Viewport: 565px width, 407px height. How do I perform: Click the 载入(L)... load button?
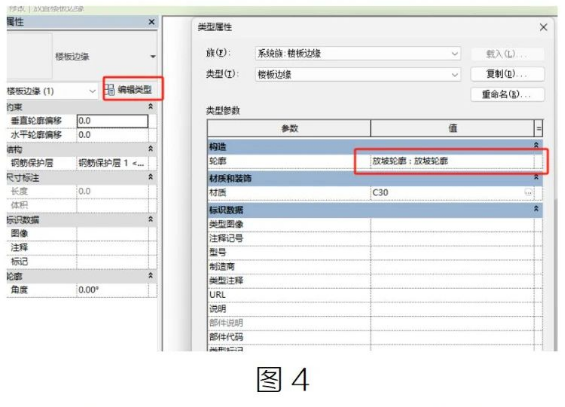pyautogui.click(x=507, y=54)
